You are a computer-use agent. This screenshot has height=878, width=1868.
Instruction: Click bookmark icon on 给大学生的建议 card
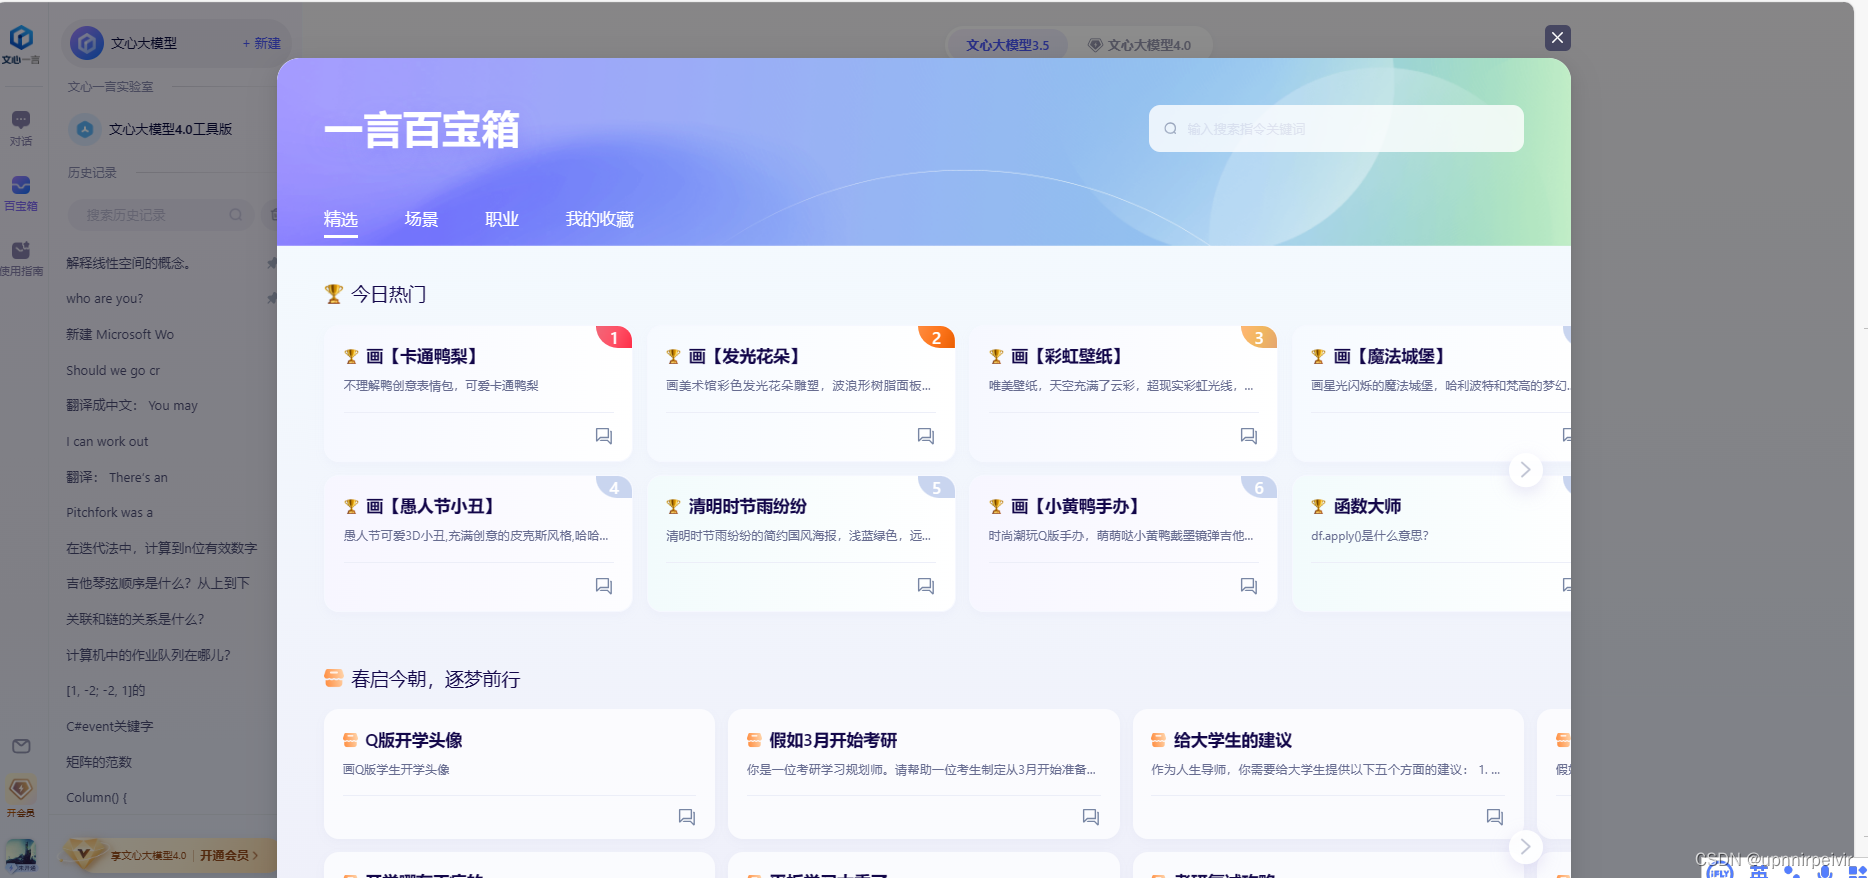click(1495, 817)
